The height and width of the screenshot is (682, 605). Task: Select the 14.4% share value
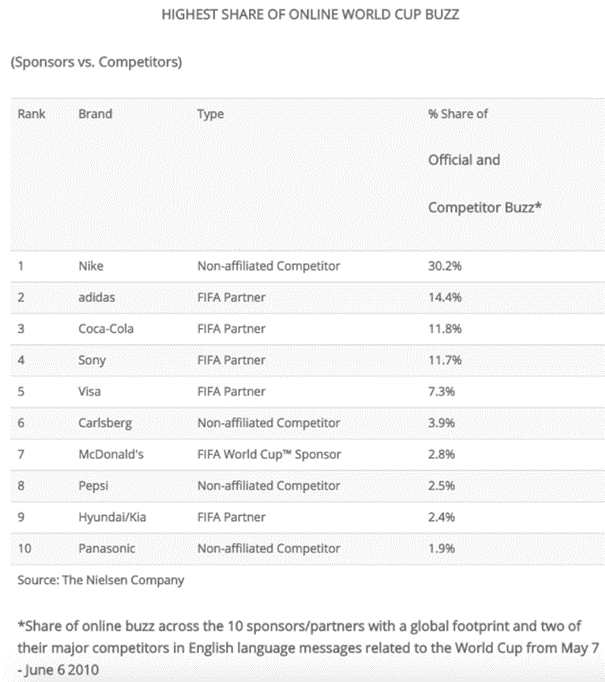point(444,297)
